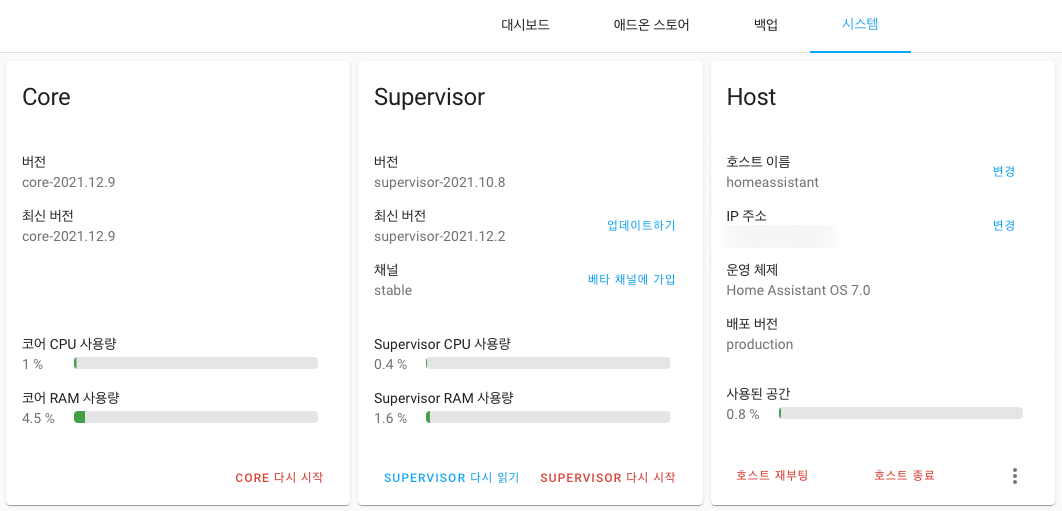Click 베타 채널에 가입 link
The image size is (1062, 511).
coord(631,279)
